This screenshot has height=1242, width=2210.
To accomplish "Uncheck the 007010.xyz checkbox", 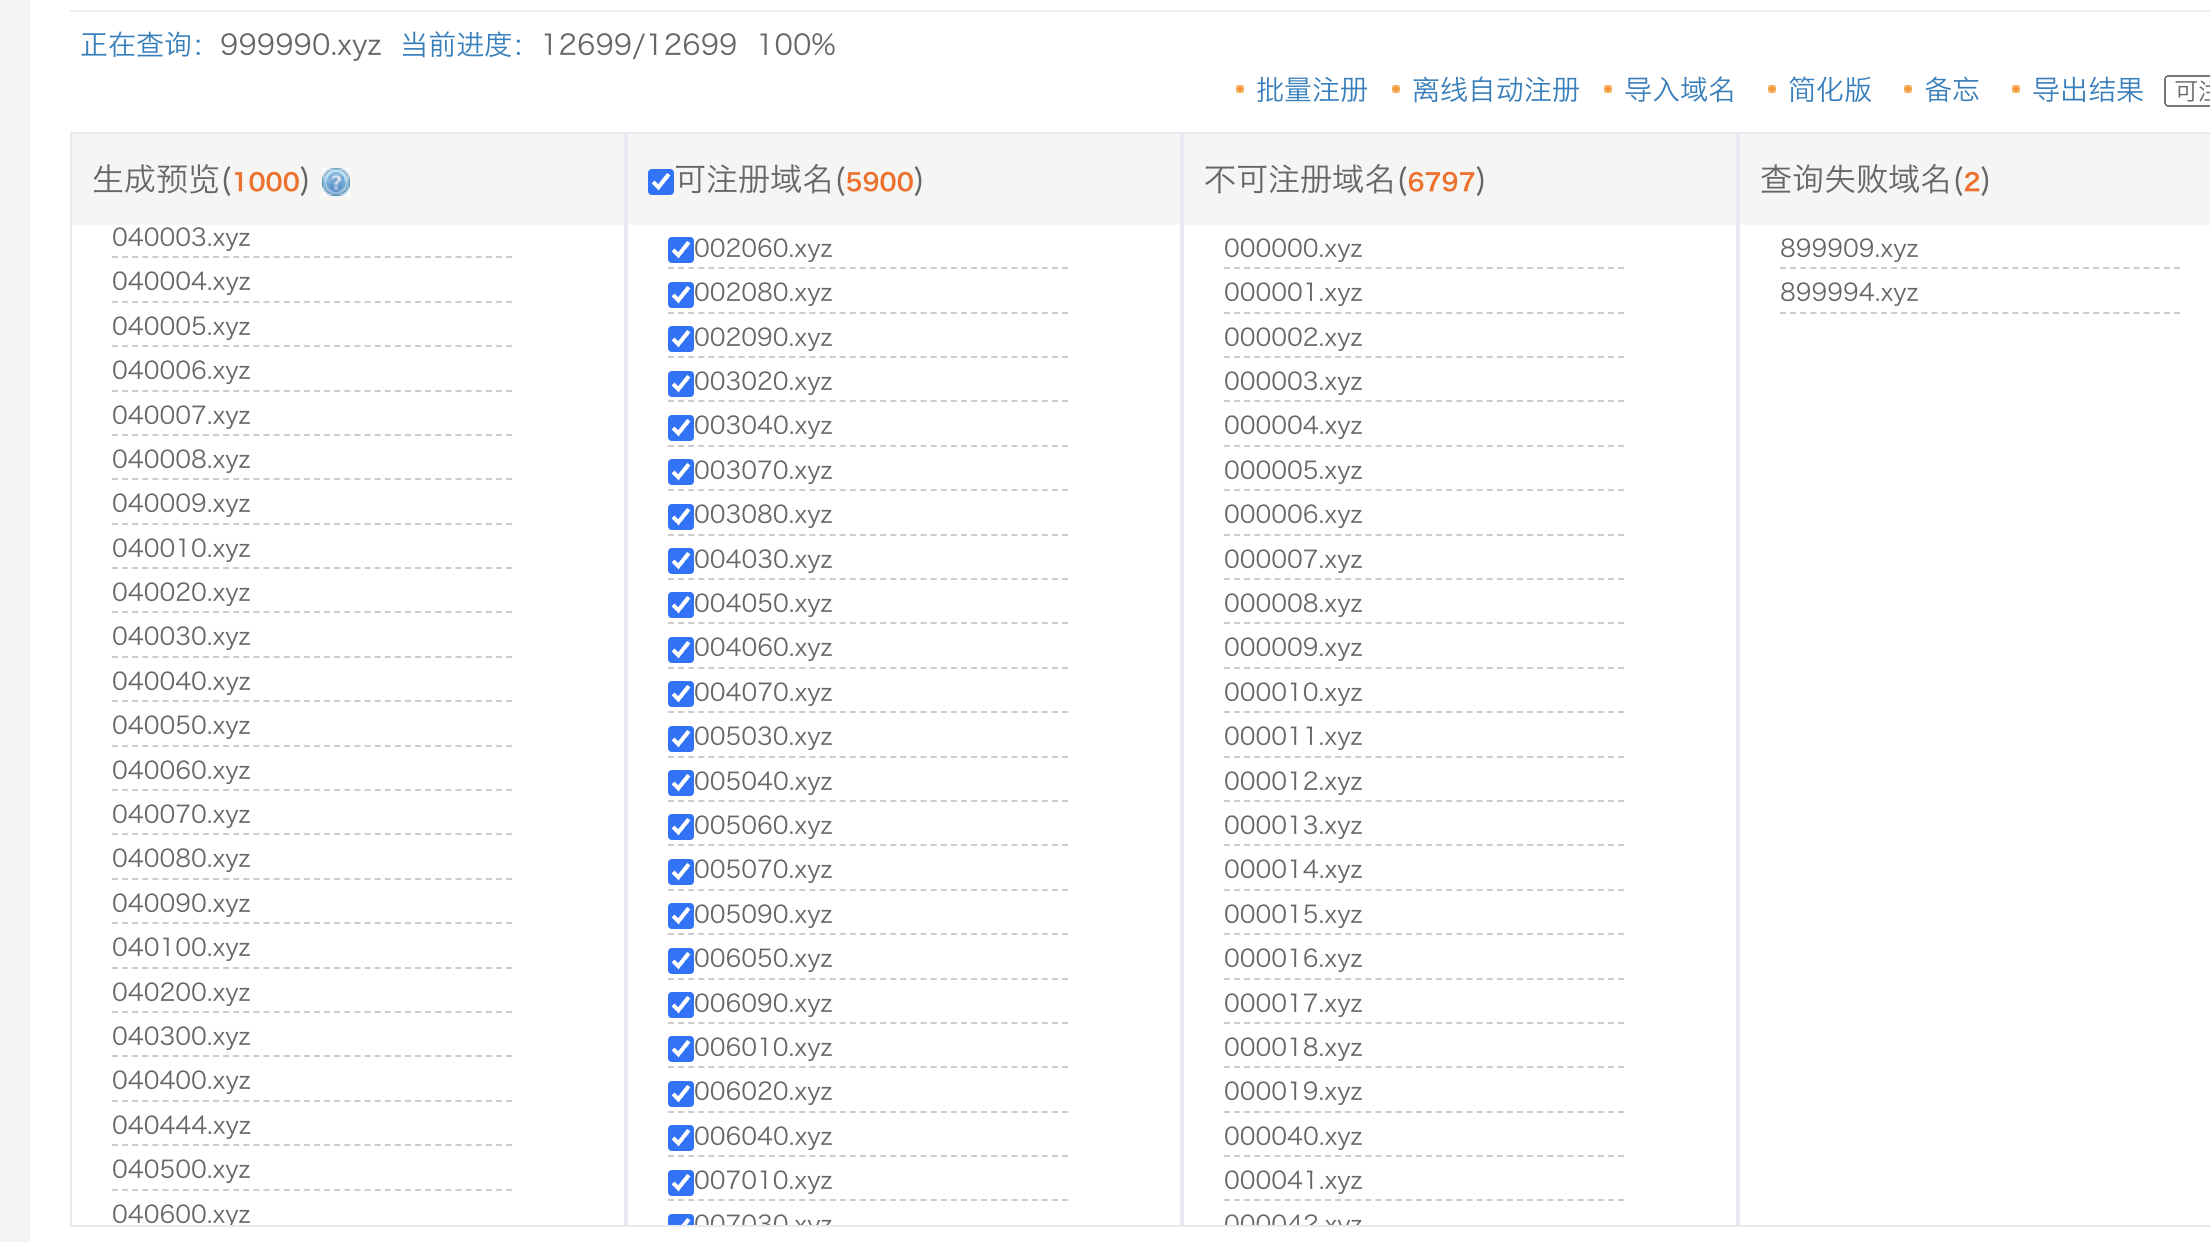I will tap(681, 1182).
